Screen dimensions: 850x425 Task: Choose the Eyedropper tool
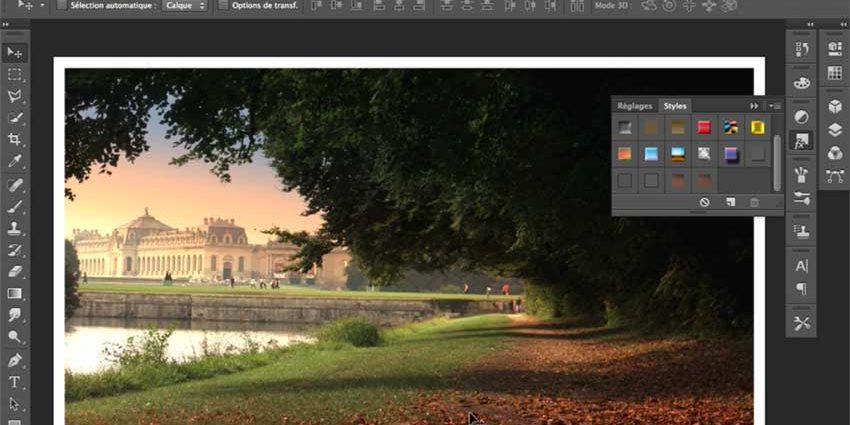15,161
